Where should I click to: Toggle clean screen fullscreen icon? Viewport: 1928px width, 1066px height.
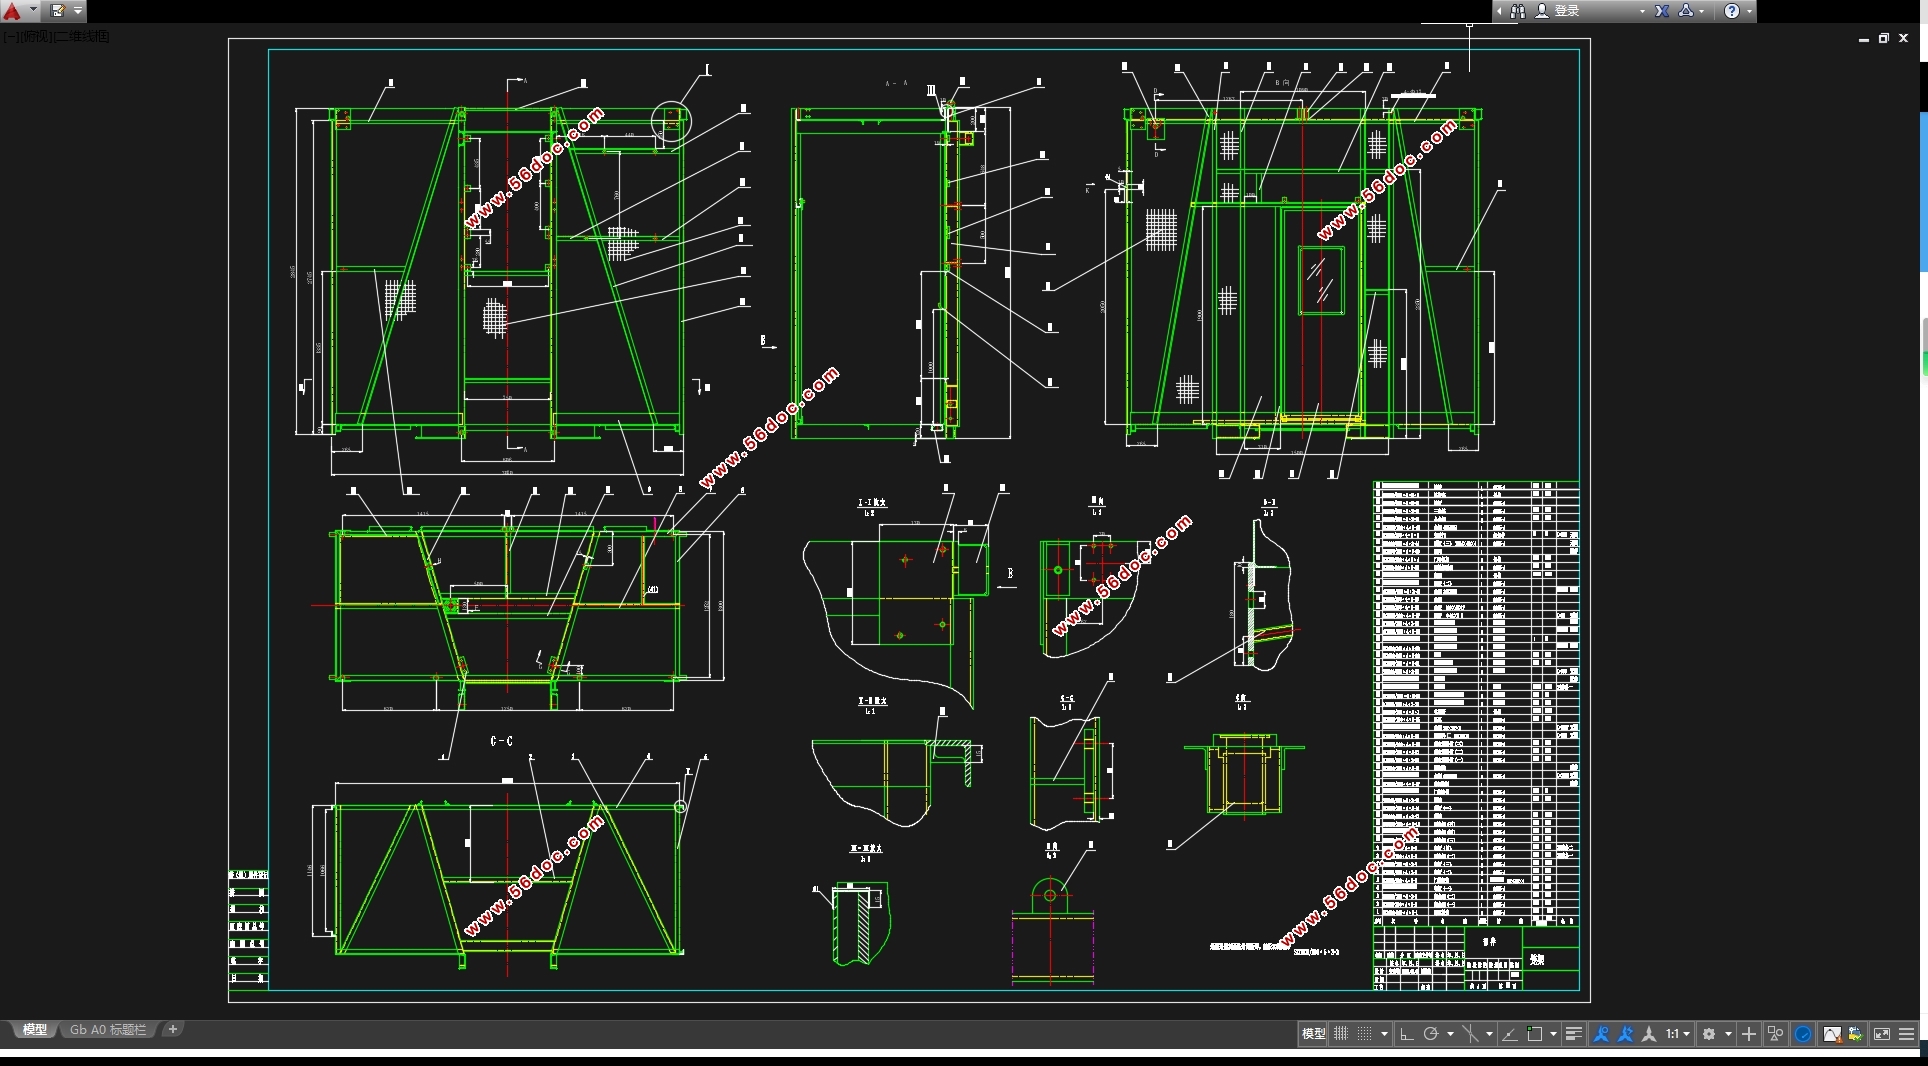pos(1882,1034)
